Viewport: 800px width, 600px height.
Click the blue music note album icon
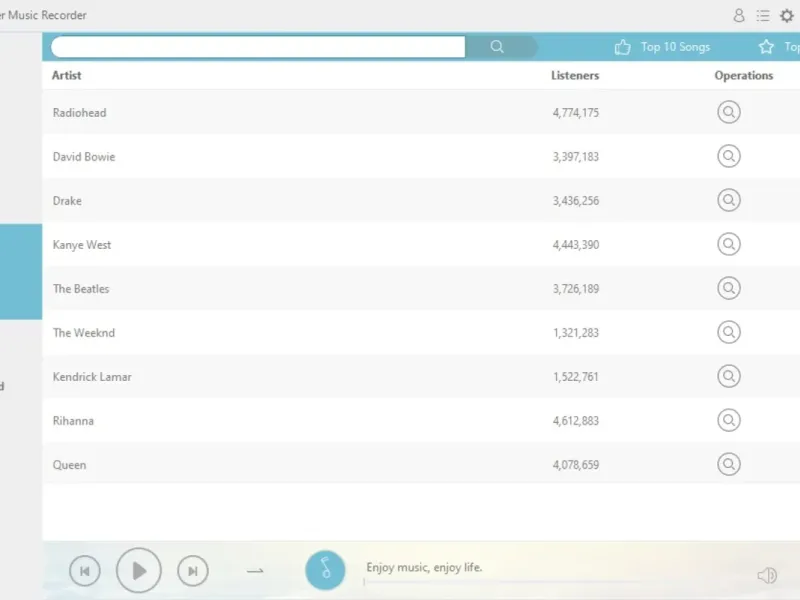tap(325, 570)
